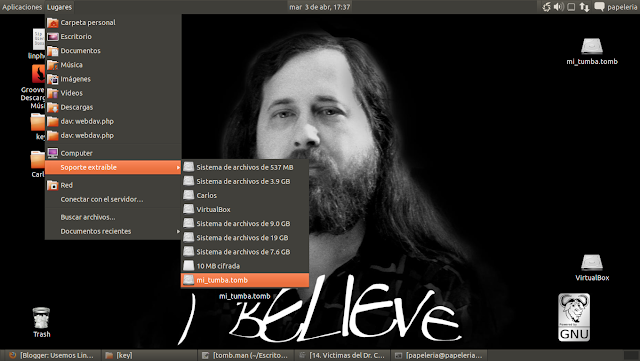
Task: Open the Aplicaciones menu
Action: [22, 7]
